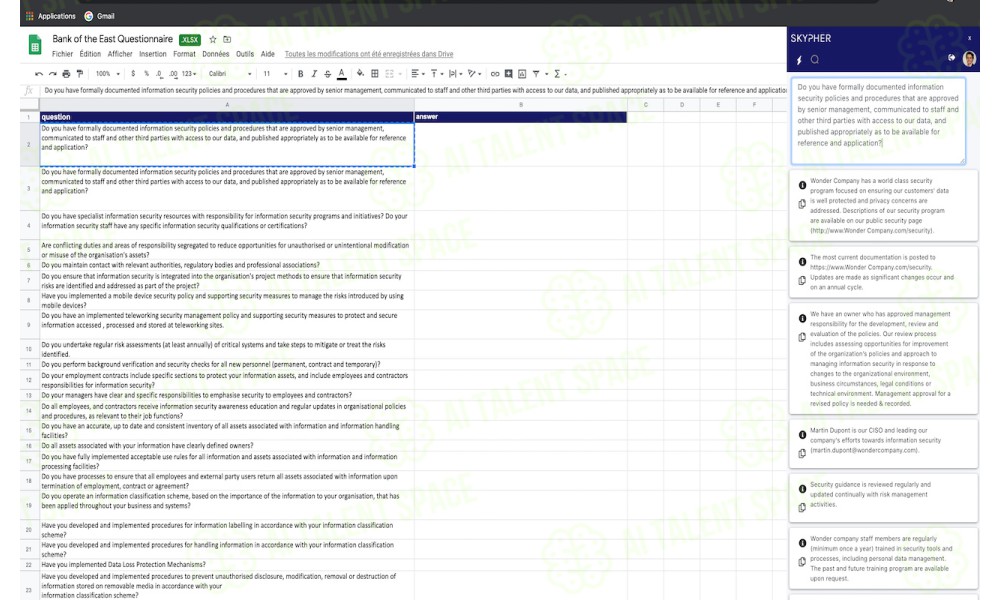The image size is (1000, 600).
Task: Show info for 'Martin Dupont is our CISO' answer
Action: pyautogui.click(x=802, y=435)
